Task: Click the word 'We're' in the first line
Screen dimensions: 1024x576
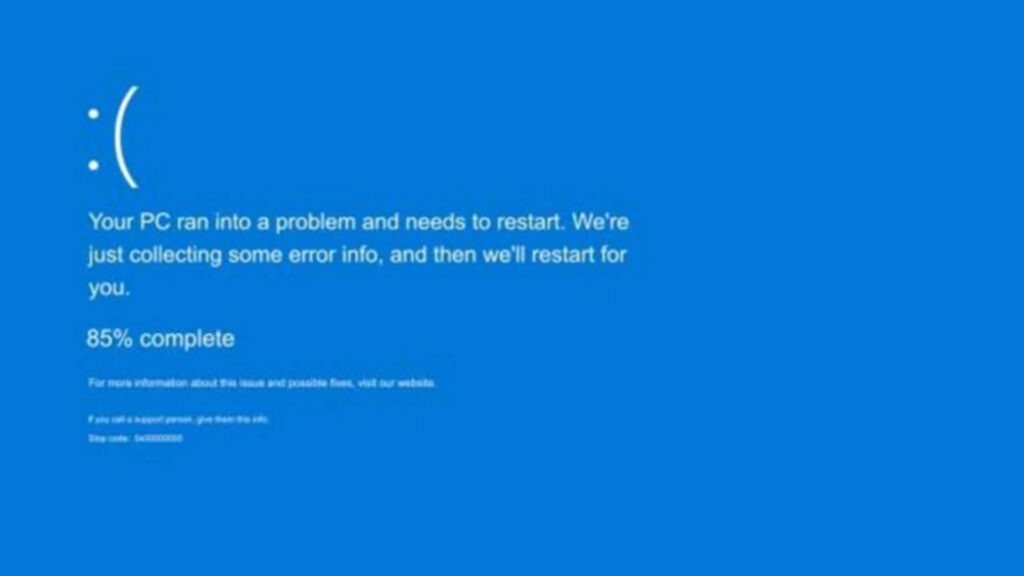Action: (x=601, y=222)
